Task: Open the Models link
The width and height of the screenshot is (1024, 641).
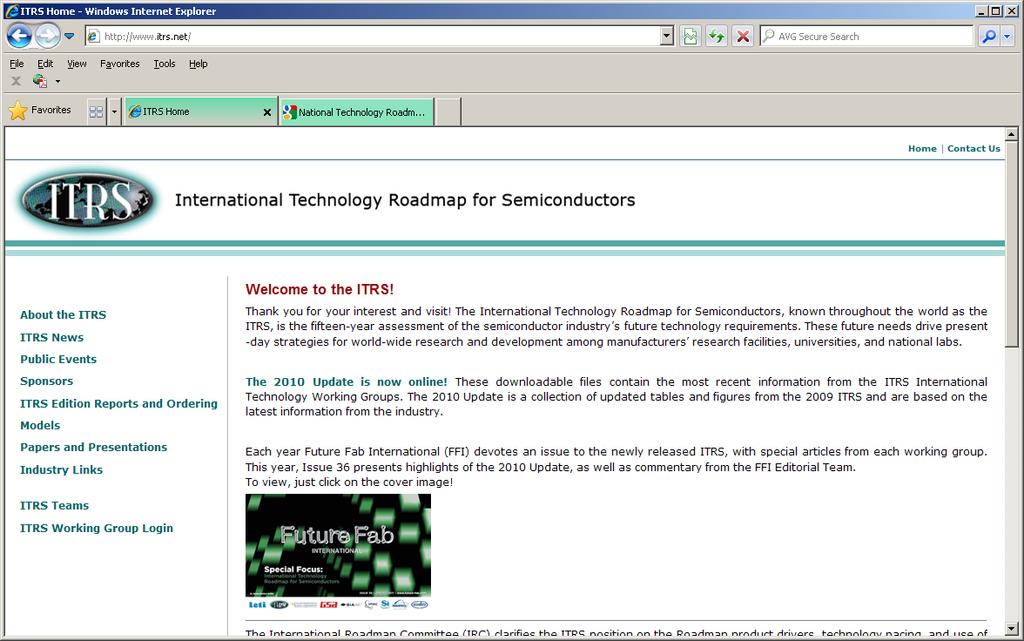Action: 40,426
